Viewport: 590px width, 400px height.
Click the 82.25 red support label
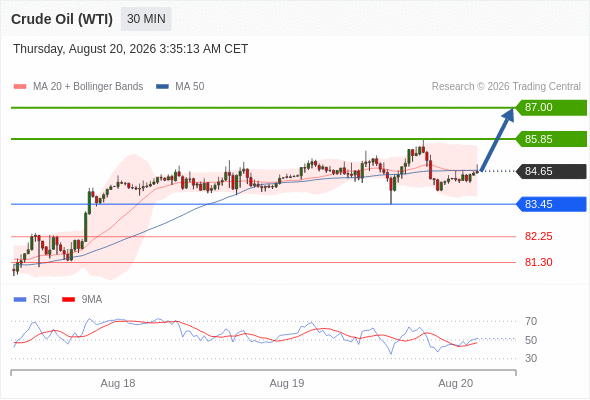click(538, 236)
